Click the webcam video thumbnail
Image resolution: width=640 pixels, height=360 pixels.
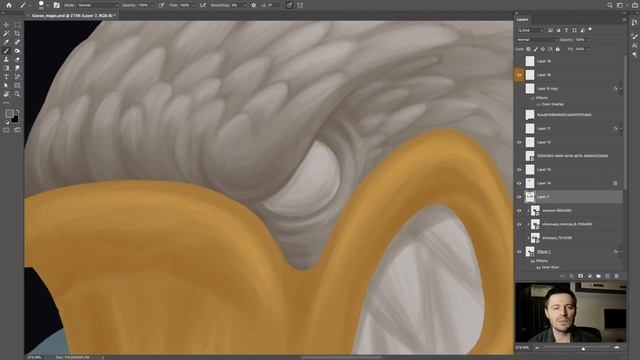point(571,312)
